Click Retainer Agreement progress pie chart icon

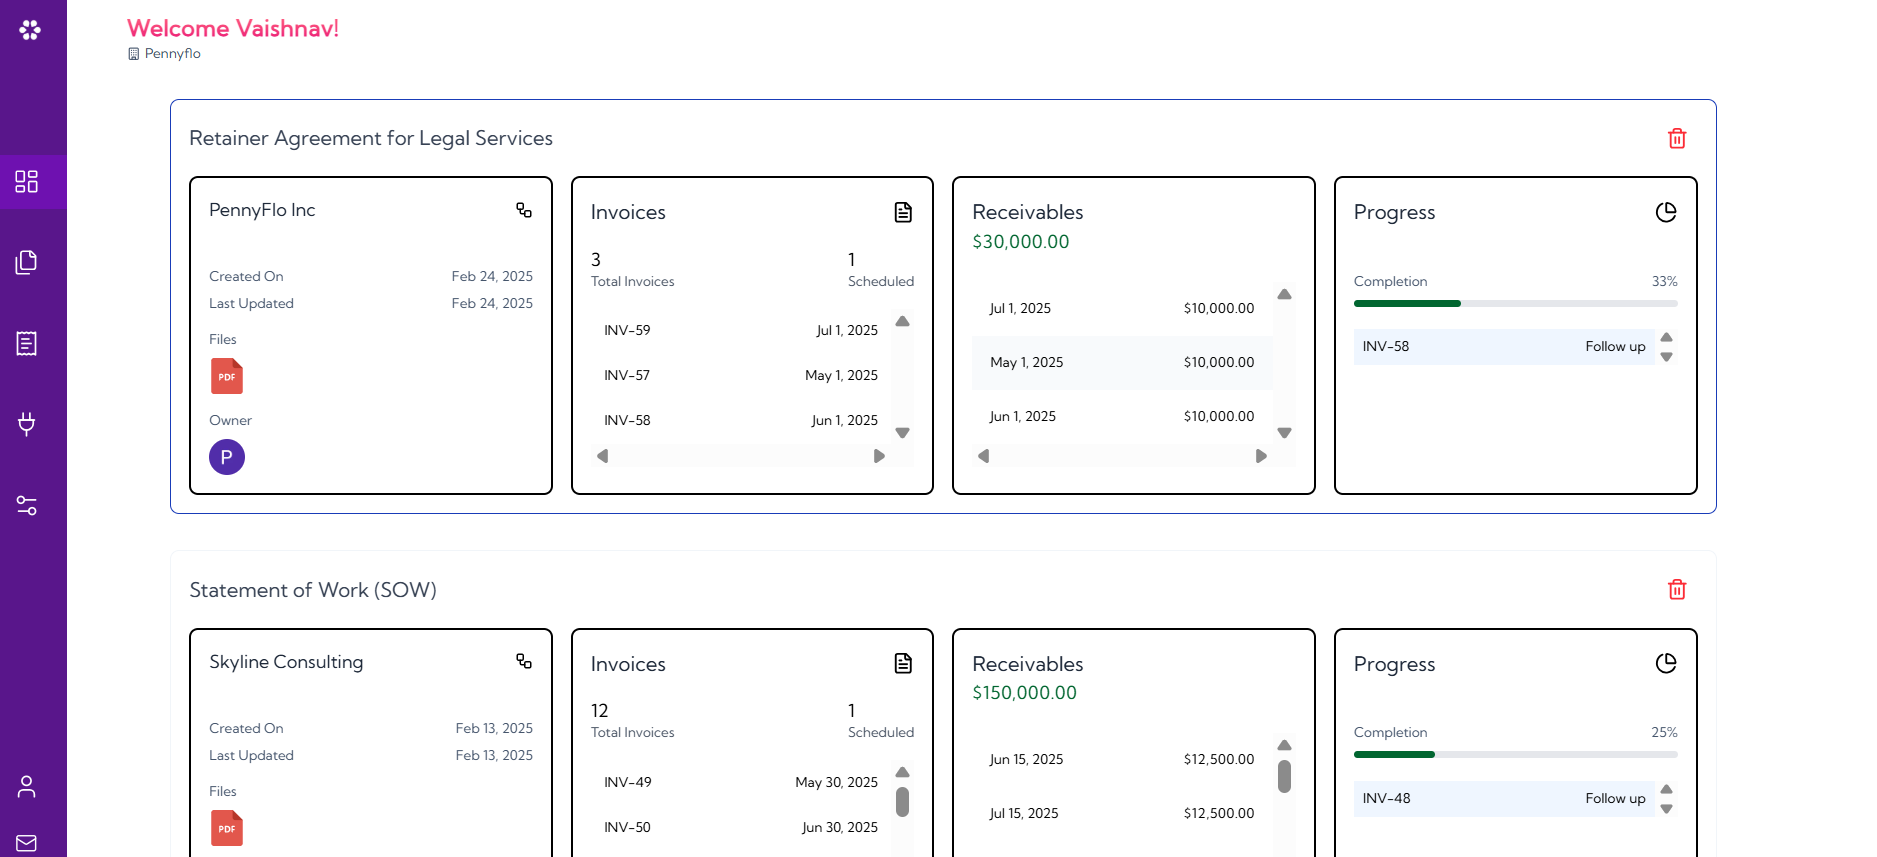pos(1666,212)
